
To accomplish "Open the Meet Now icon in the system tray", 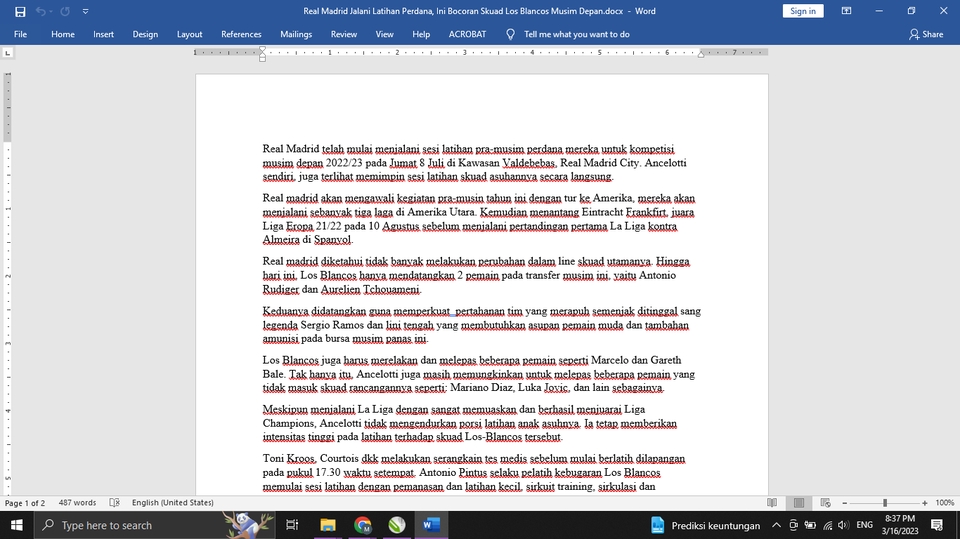I will (x=793, y=525).
